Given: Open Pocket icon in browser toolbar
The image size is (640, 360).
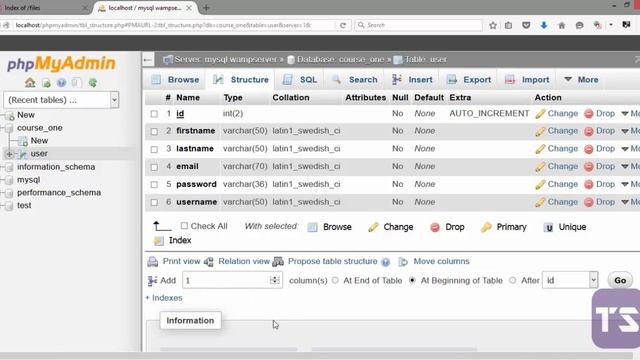Looking at the screenshot, I should click(526, 25).
